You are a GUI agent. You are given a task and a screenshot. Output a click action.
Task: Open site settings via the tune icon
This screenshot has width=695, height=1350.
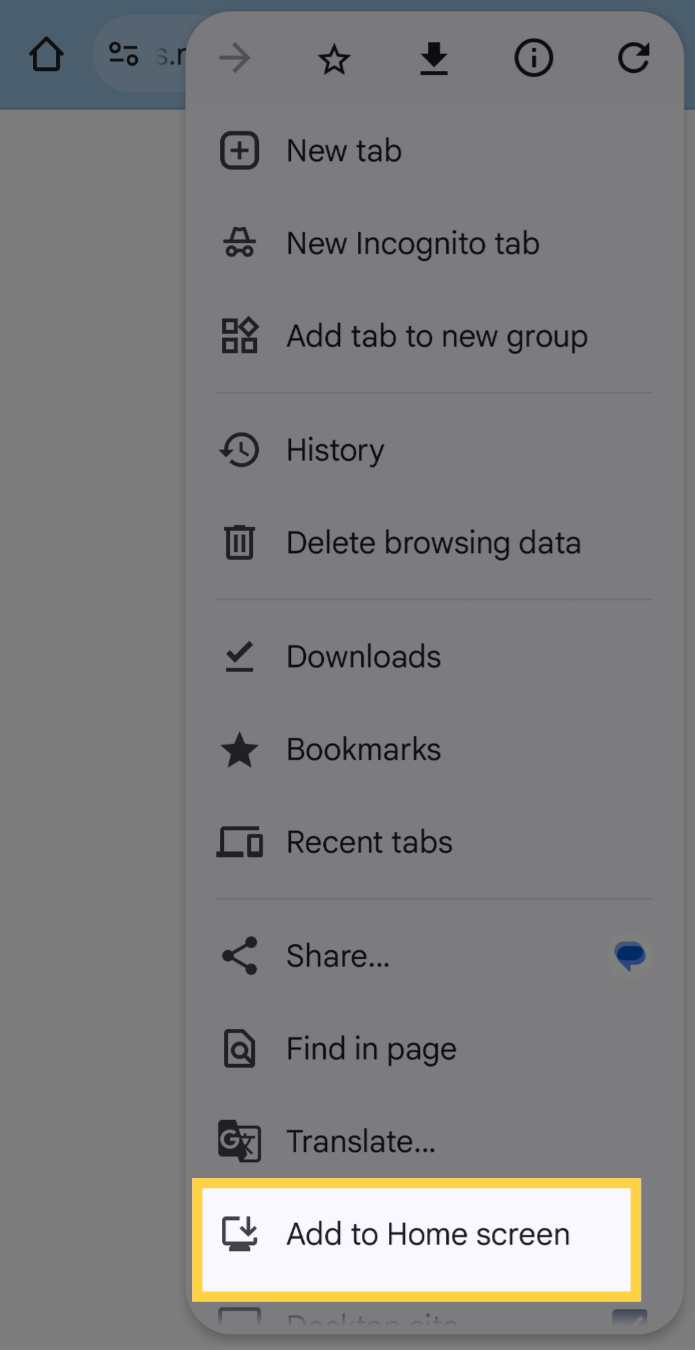(x=124, y=54)
